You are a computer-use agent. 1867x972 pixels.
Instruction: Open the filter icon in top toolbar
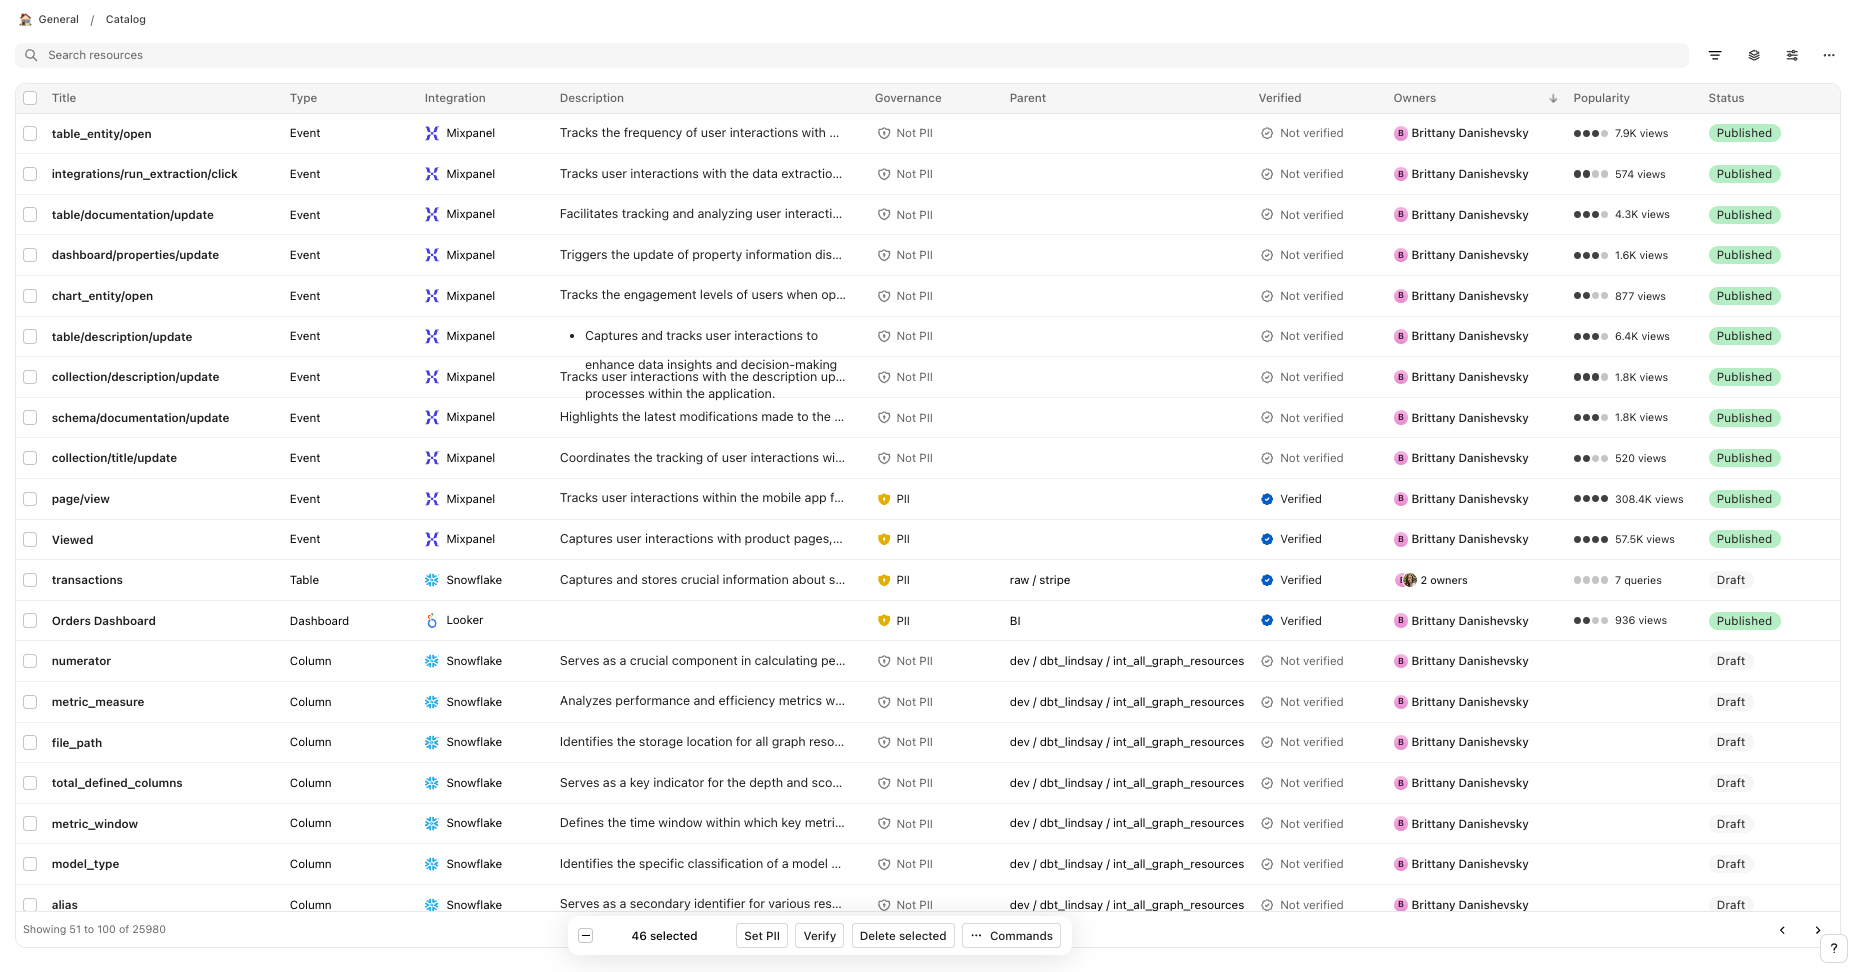click(x=1715, y=56)
